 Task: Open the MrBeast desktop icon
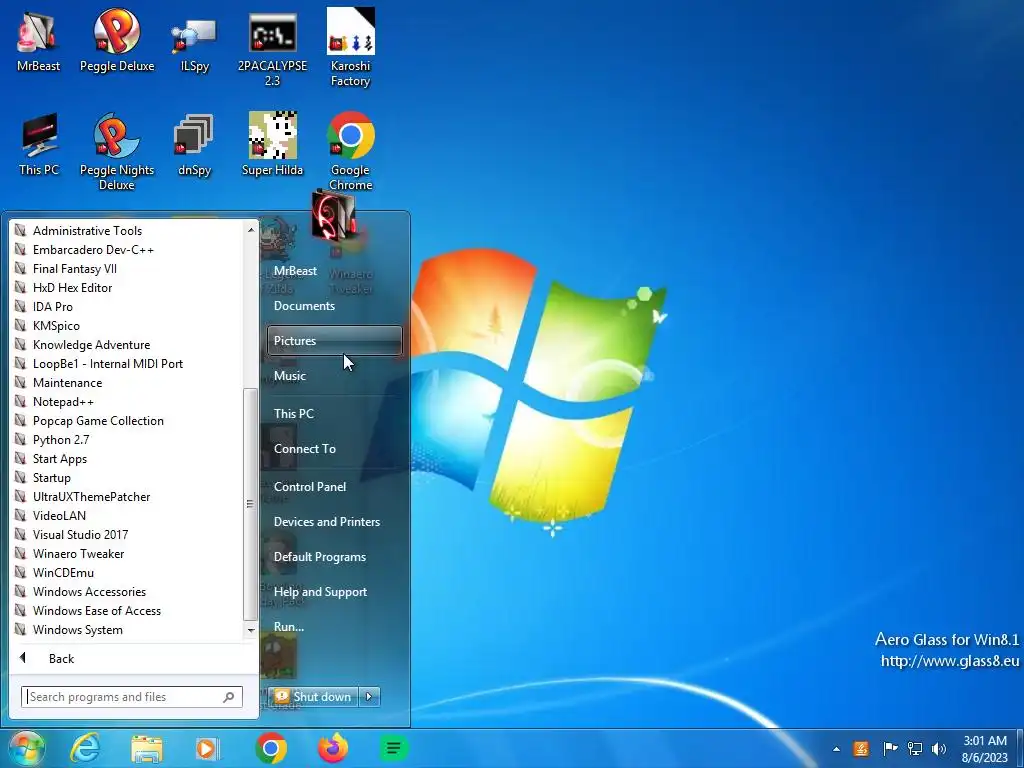pos(38,41)
